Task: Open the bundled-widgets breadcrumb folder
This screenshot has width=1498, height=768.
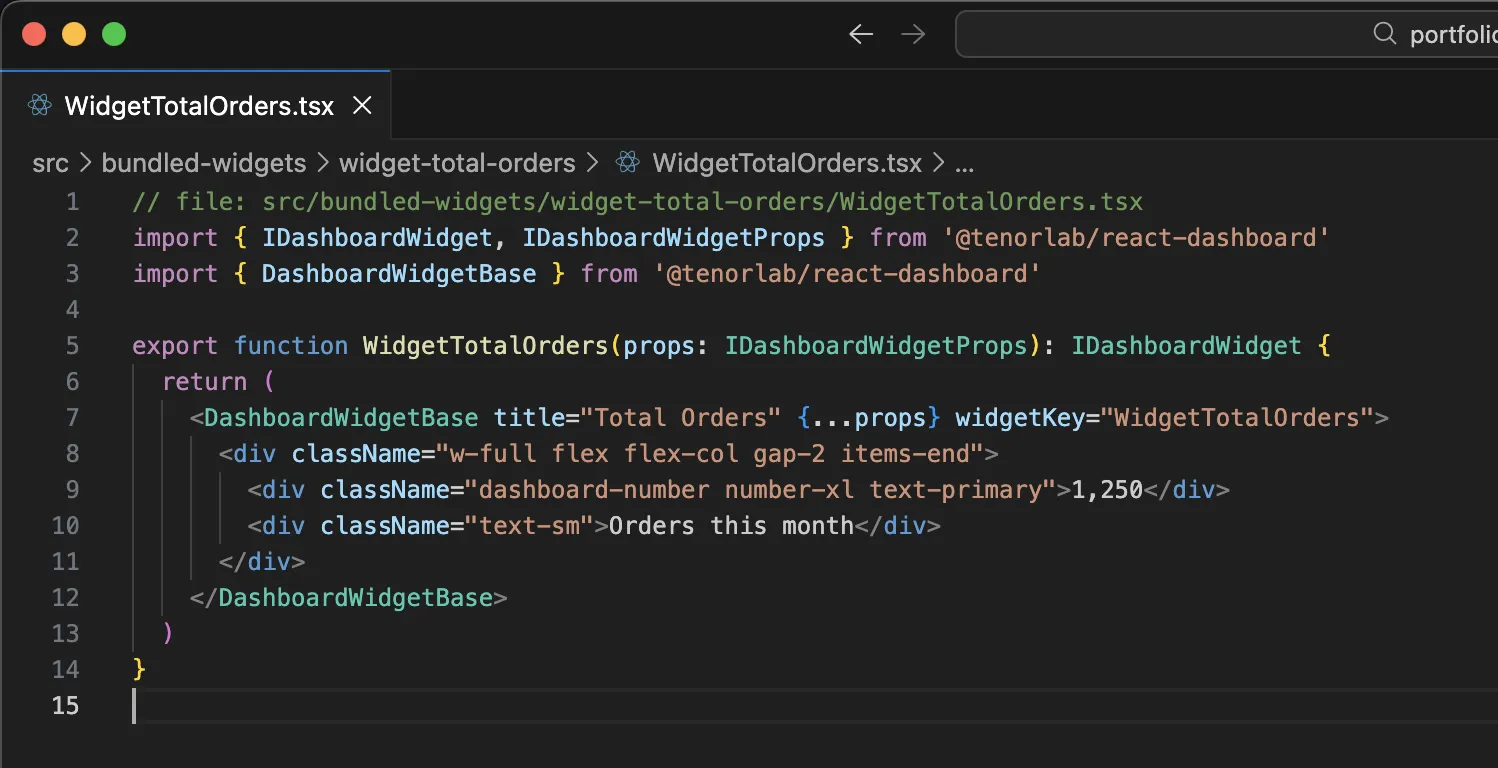Action: (203, 163)
